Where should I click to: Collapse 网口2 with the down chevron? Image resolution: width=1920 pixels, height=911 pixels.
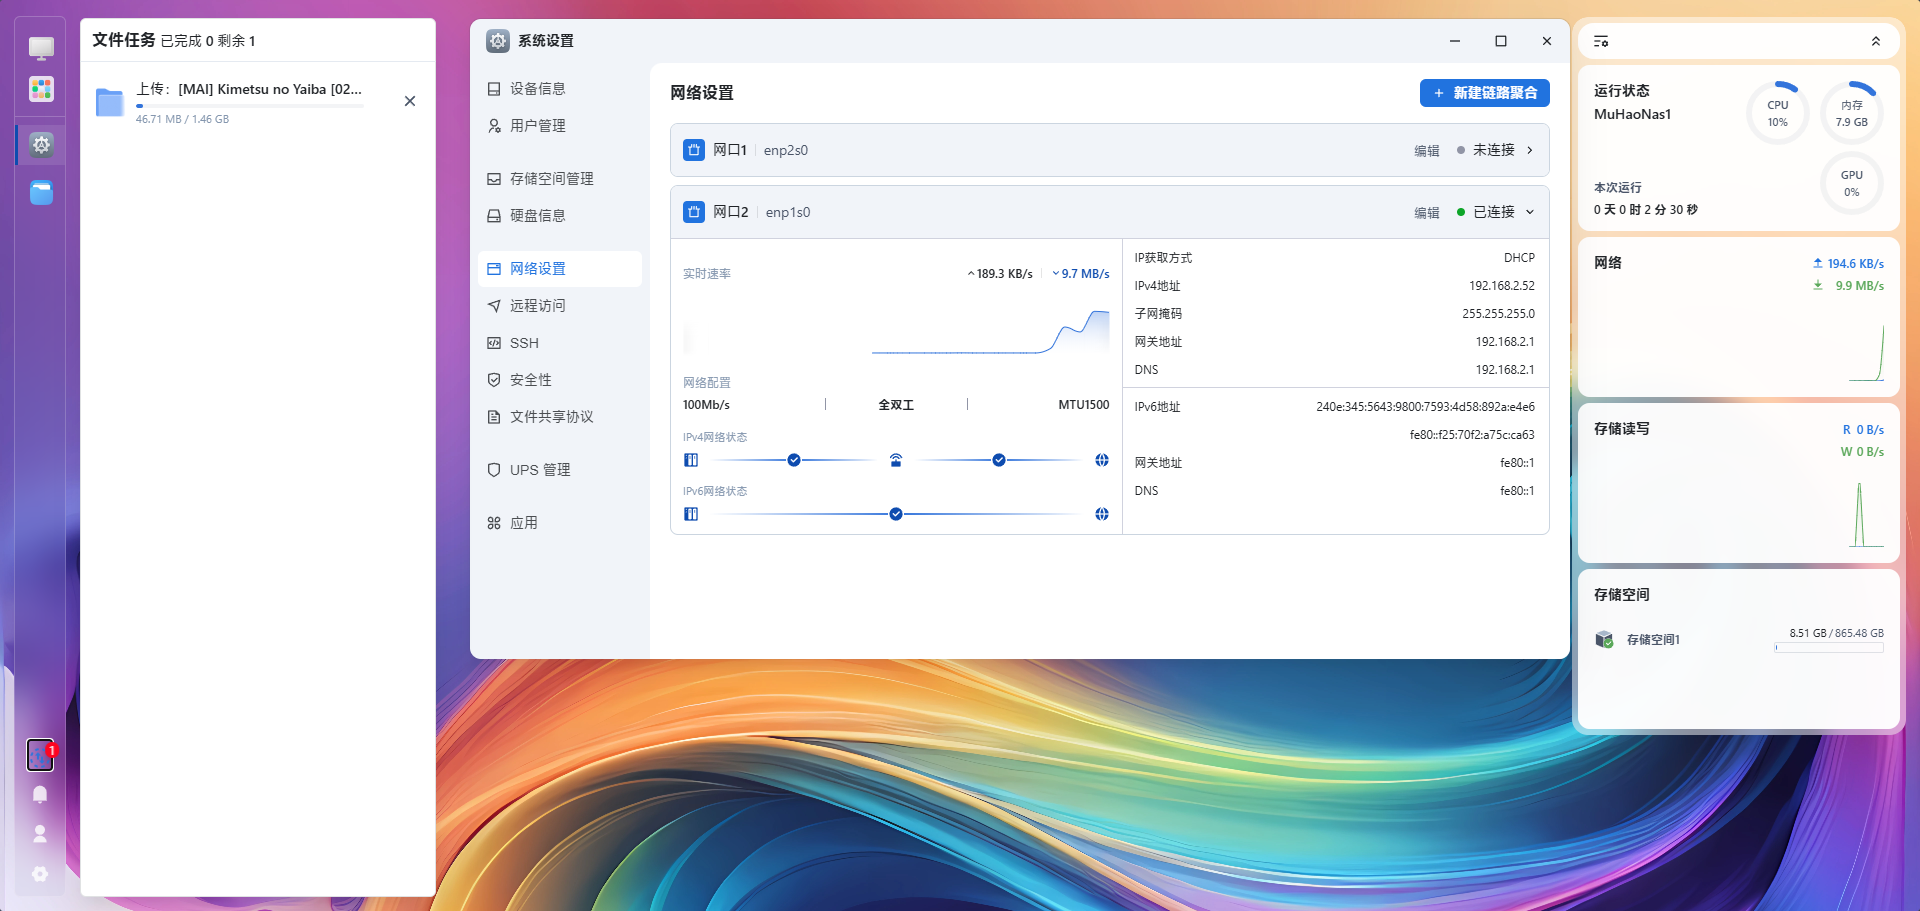click(x=1530, y=212)
